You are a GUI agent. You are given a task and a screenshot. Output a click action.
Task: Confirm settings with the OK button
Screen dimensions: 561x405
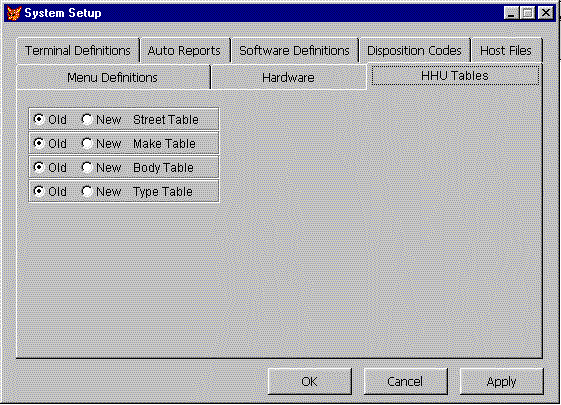pyautogui.click(x=309, y=381)
